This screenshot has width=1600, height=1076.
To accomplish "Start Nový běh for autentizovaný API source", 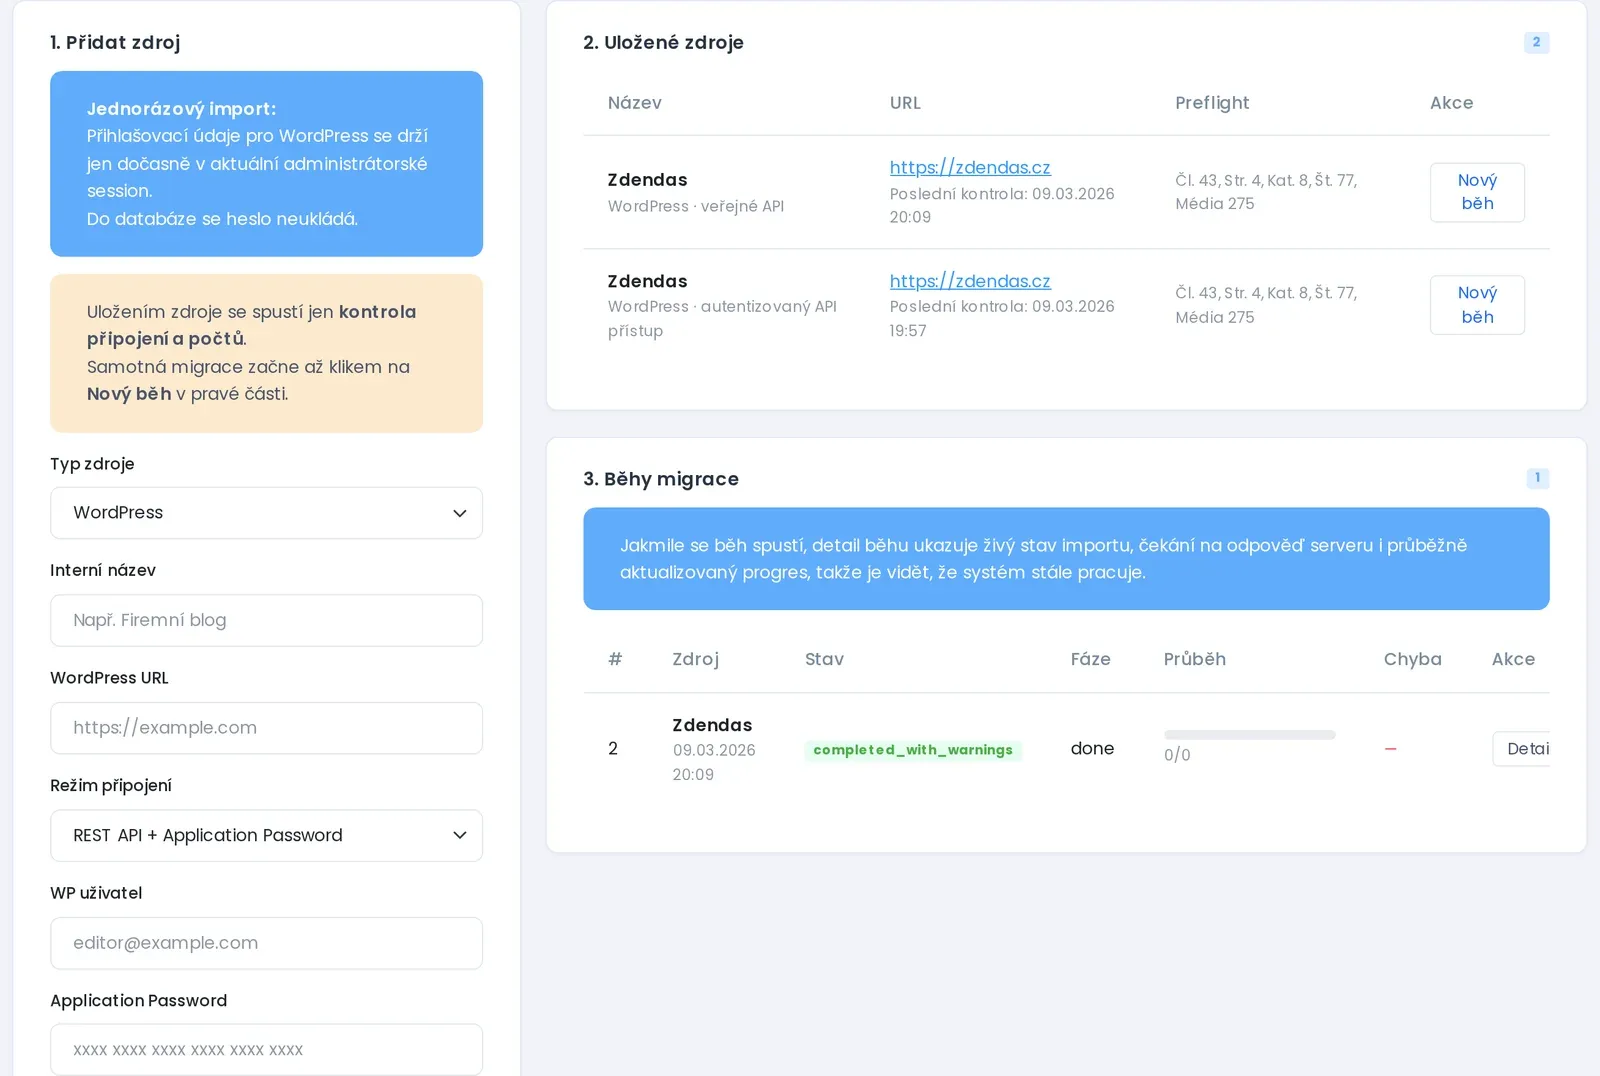I will coord(1477,305).
